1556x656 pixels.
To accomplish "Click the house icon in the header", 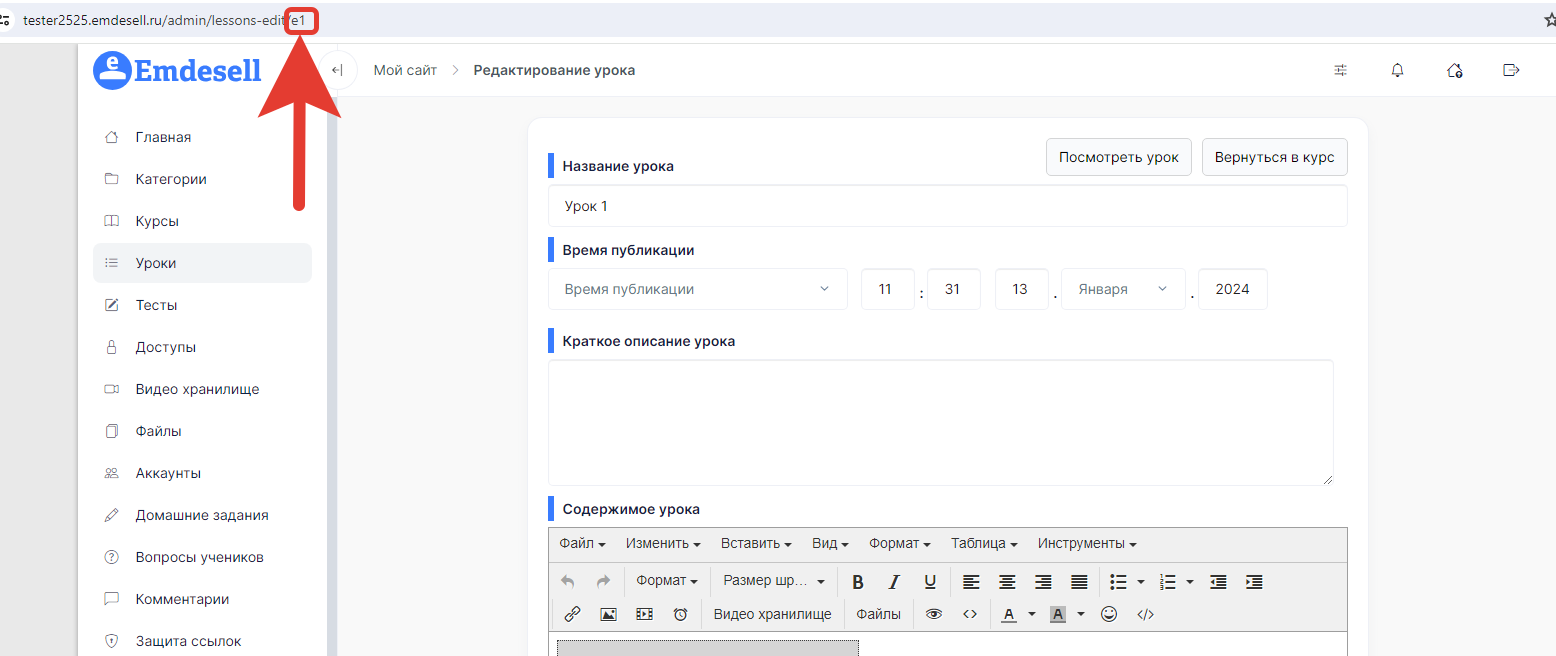I will (1455, 70).
